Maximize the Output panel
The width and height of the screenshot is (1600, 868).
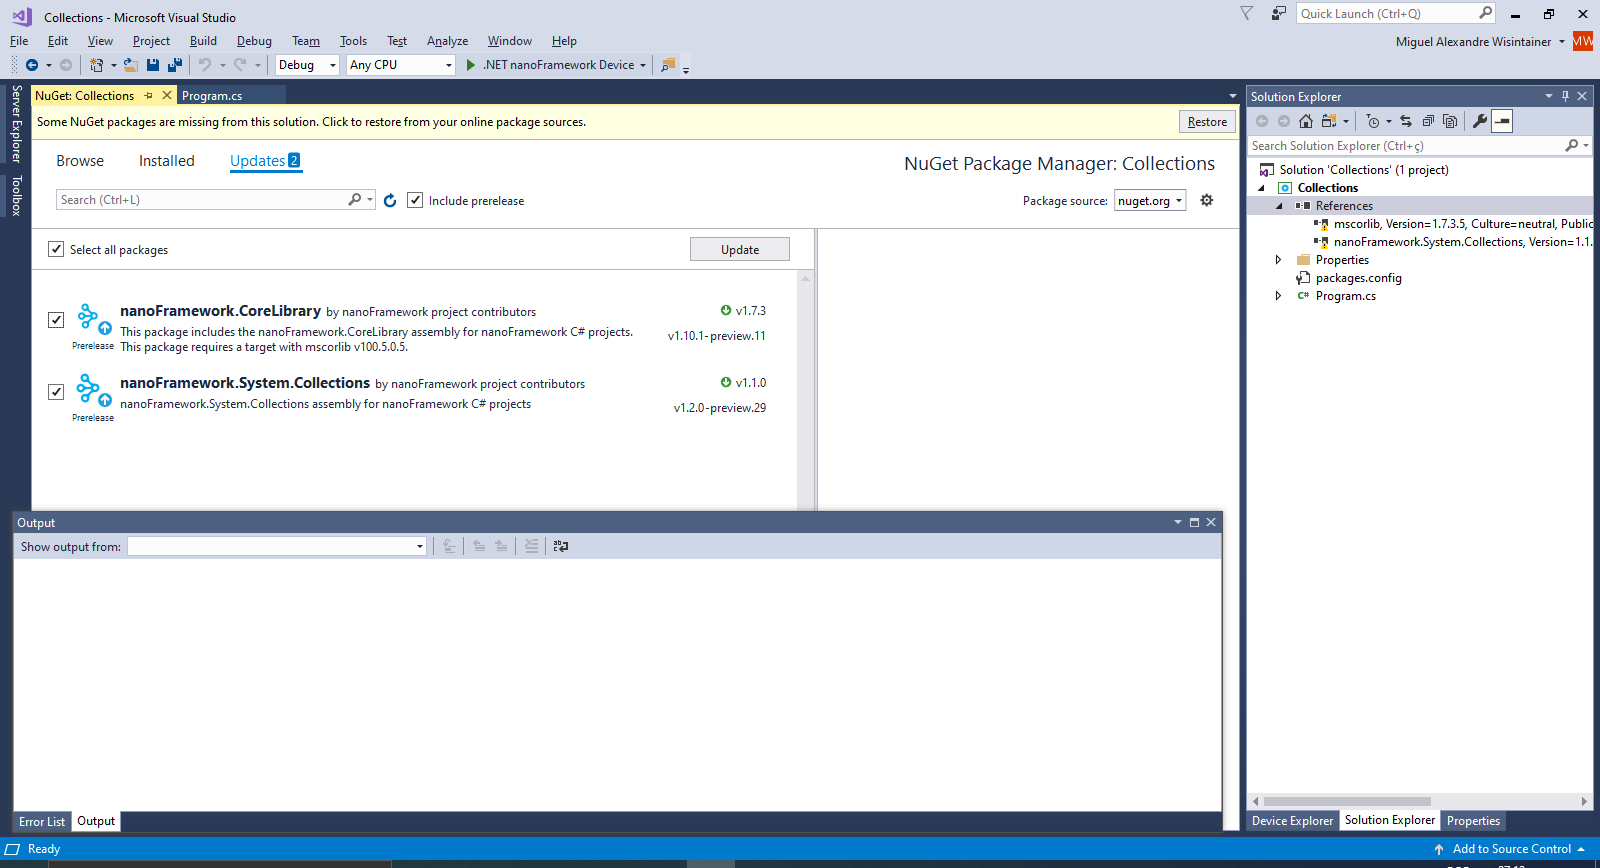[1194, 522]
